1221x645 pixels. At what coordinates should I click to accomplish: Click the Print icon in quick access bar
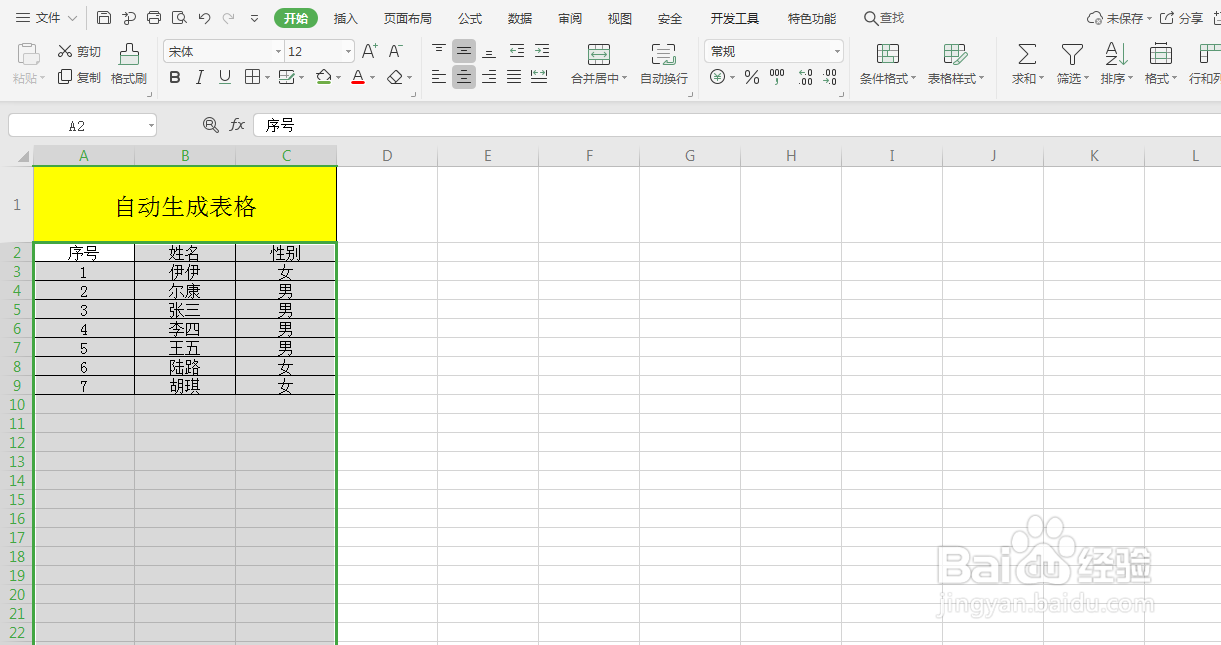pyautogui.click(x=154, y=18)
